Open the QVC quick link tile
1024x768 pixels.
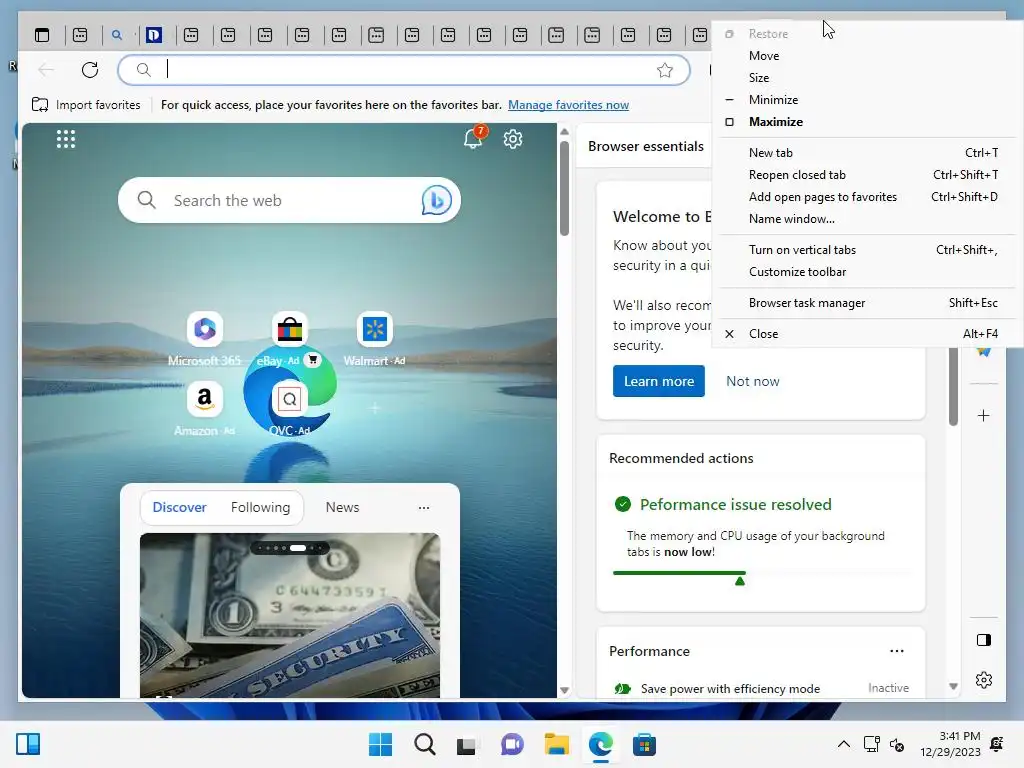tap(289, 409)
